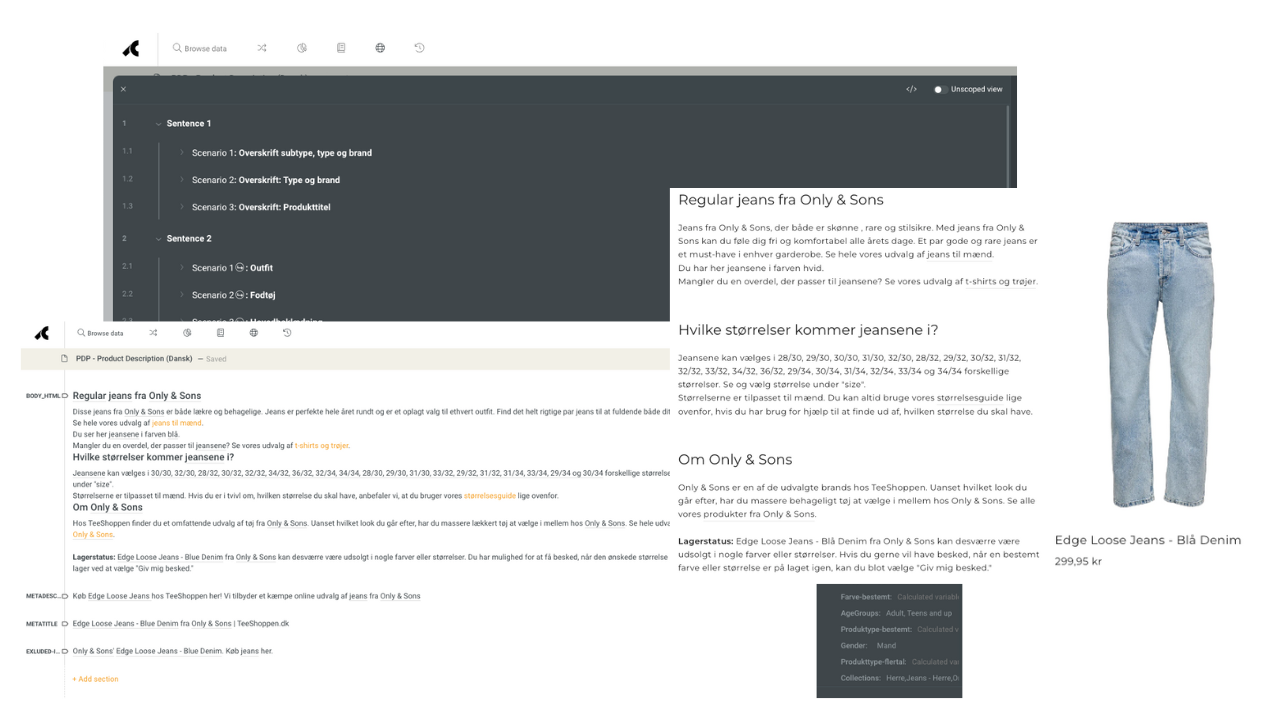Click the BODY_HTML section tag icon
Image resolution: width=1280 pixels, height=720 pixels.
pos(65,396)
